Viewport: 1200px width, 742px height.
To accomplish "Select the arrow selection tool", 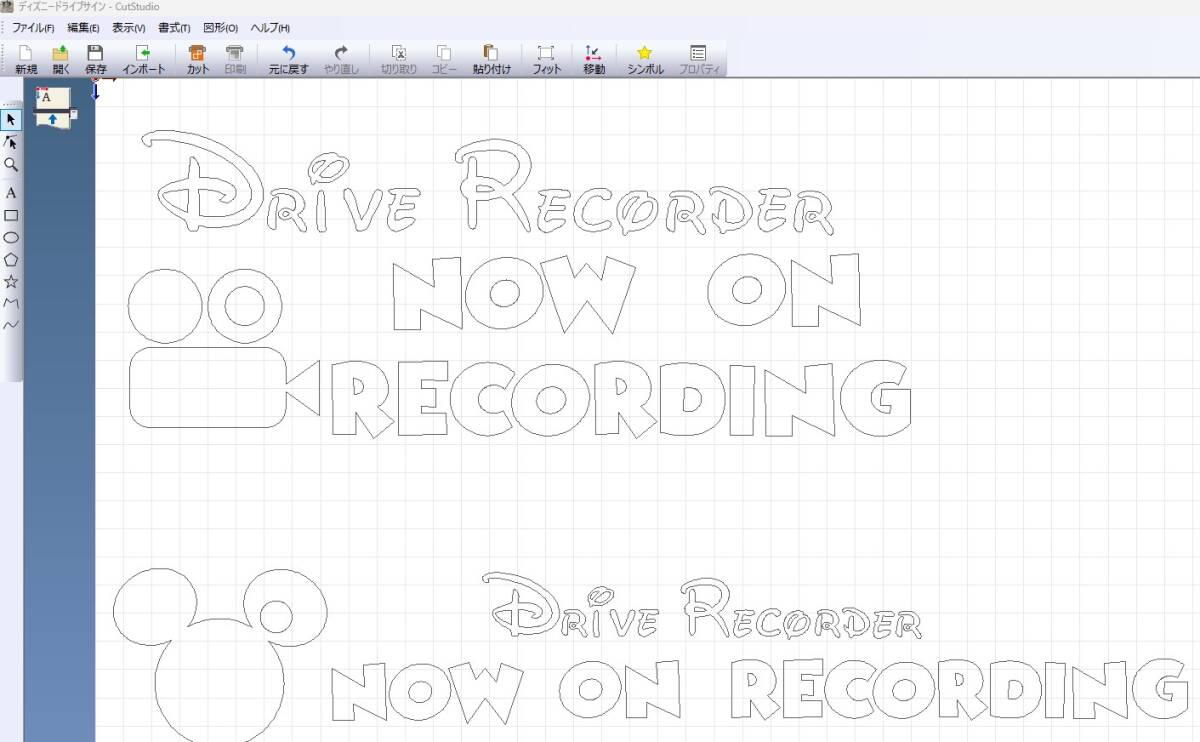I will [11, 120].
